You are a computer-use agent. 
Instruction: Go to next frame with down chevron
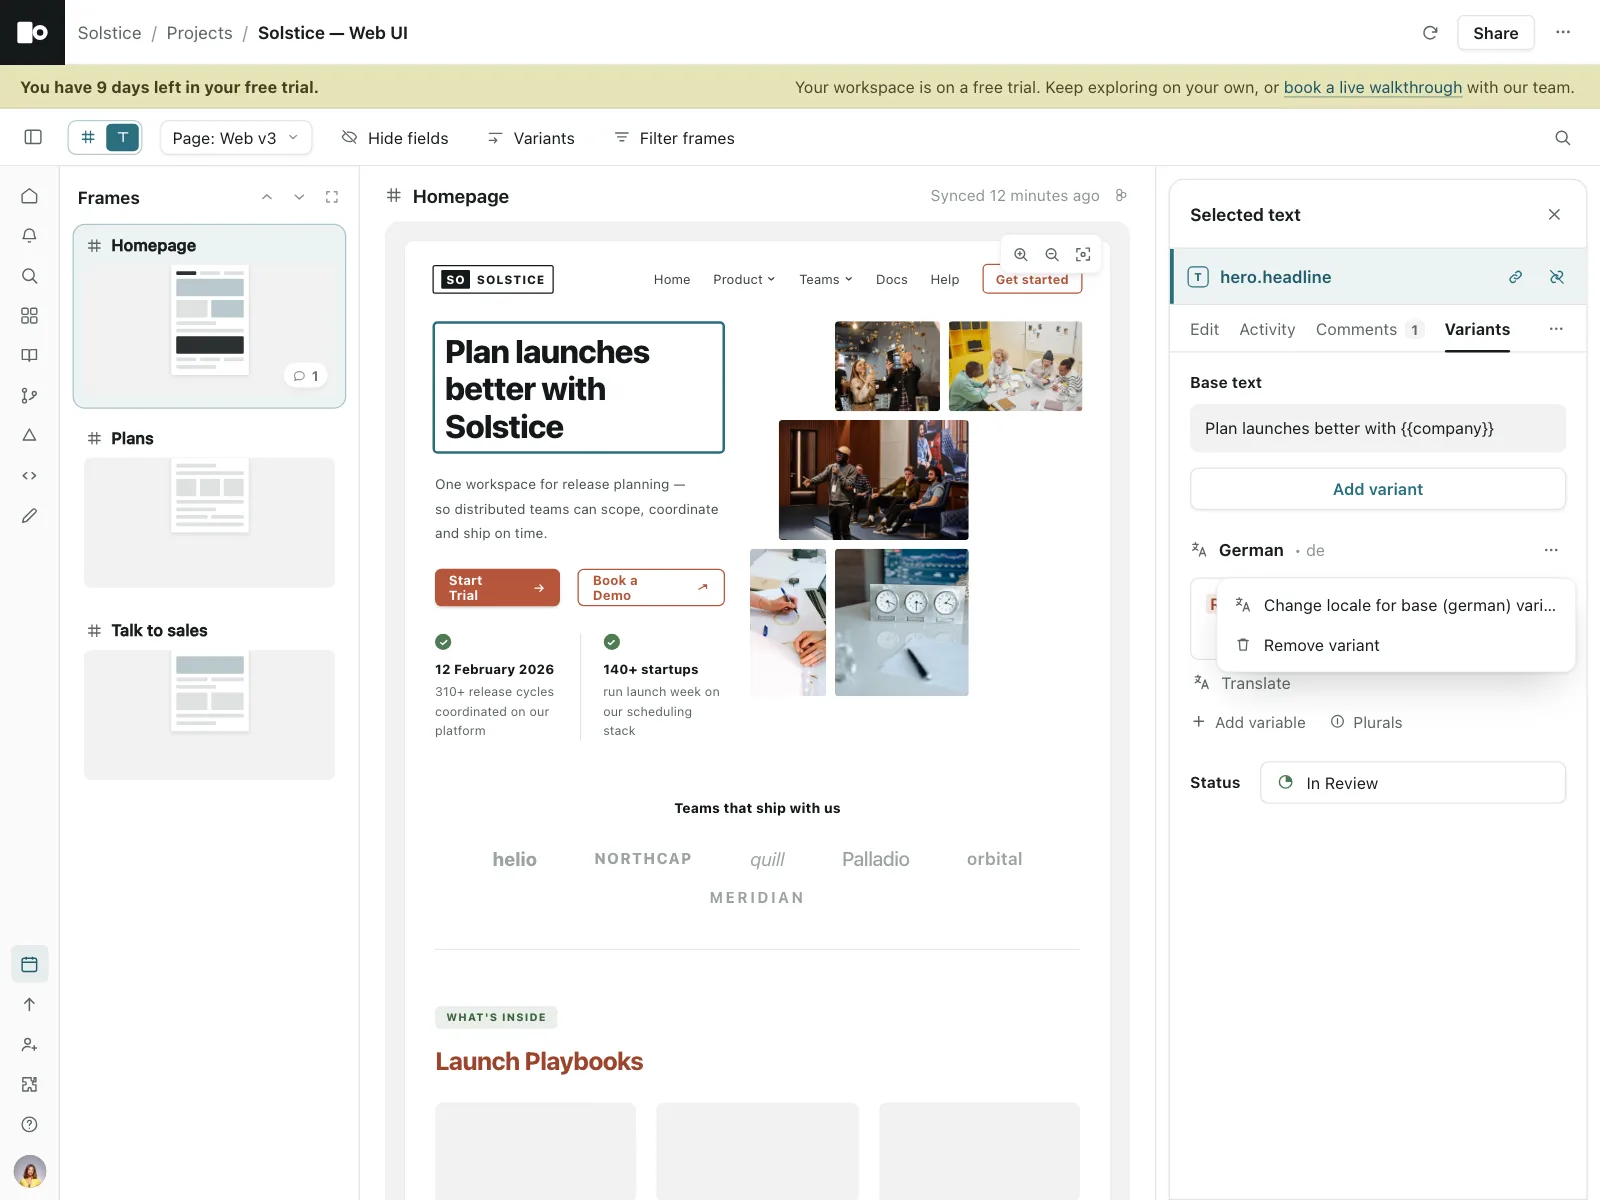click(x=299, y=197)
